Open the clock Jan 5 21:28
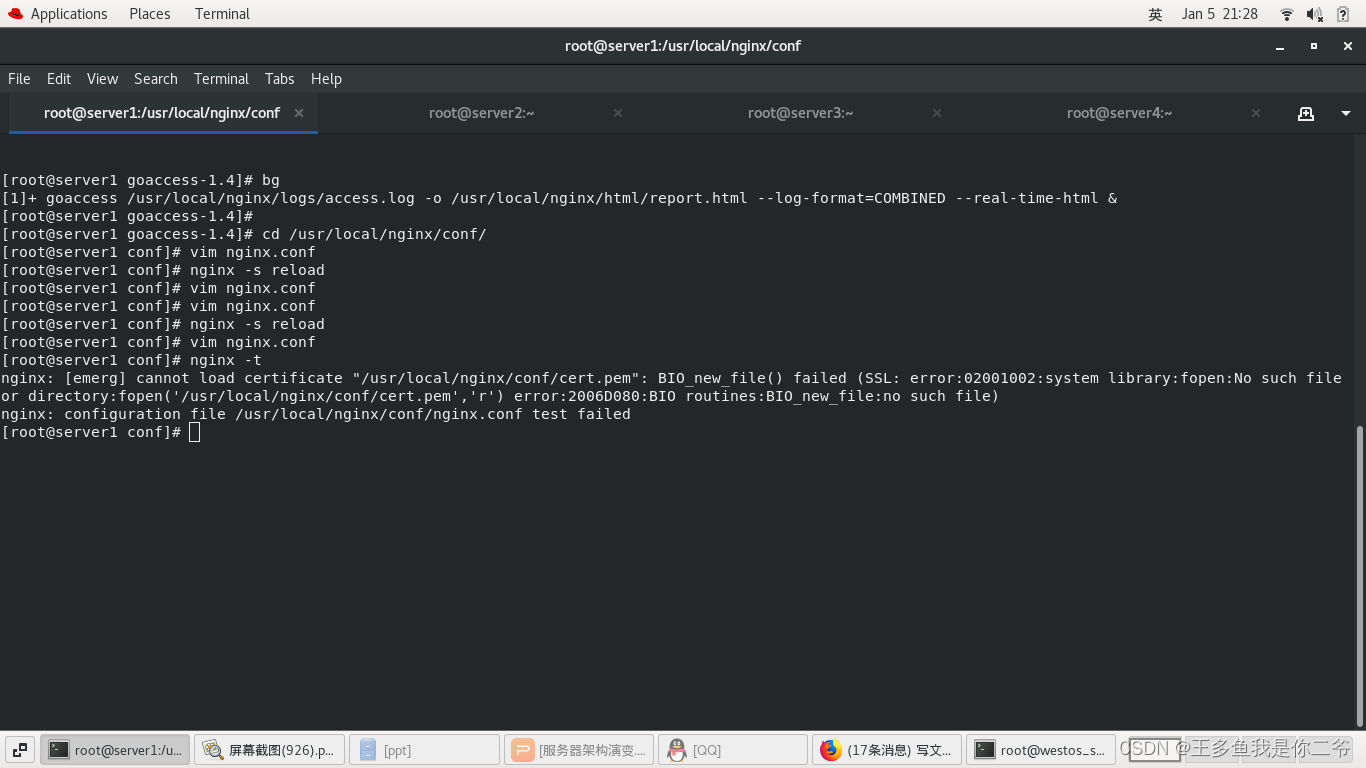1366x768 pixels. [1219, 14]
